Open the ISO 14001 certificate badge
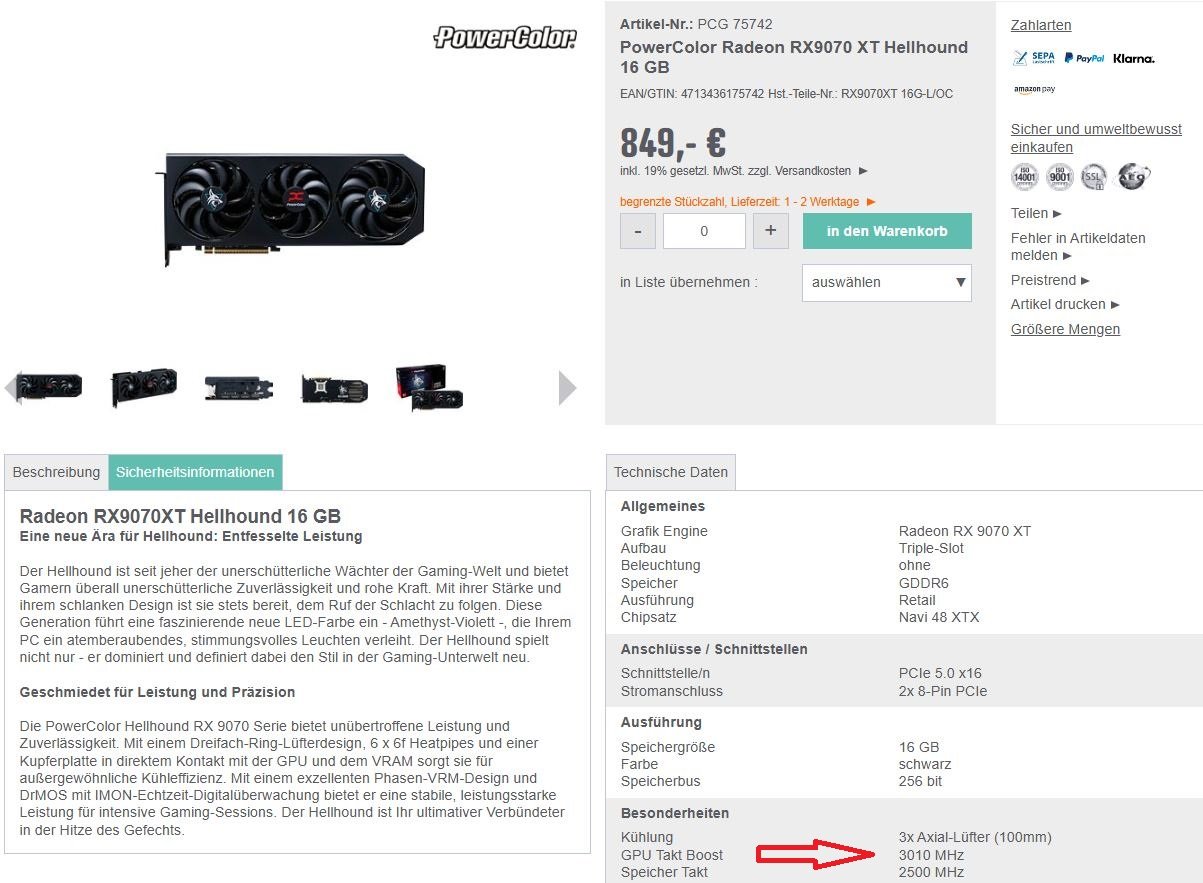The image size is (1203, 883). click(1025, 177)
